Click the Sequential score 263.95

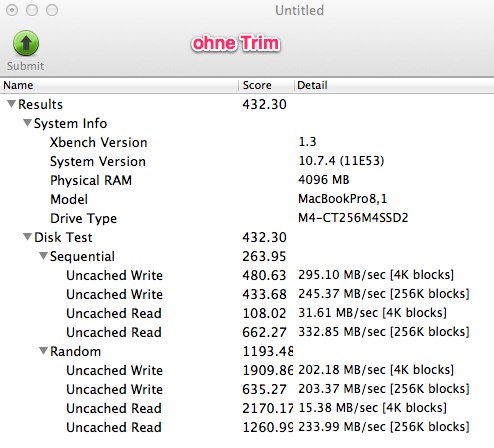pyautogui.click(x=264, y=256)
